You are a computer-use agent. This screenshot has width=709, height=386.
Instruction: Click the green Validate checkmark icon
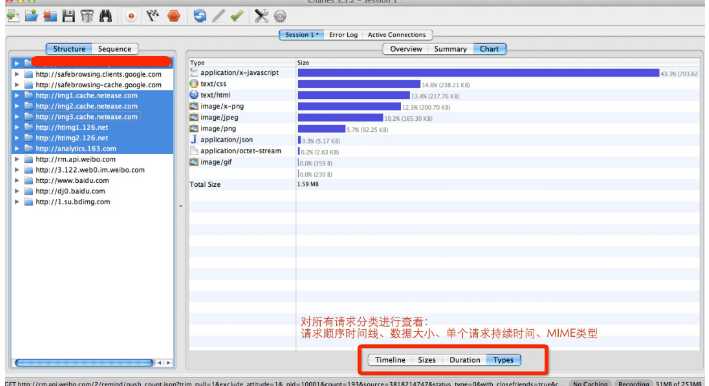click(236, 16)
